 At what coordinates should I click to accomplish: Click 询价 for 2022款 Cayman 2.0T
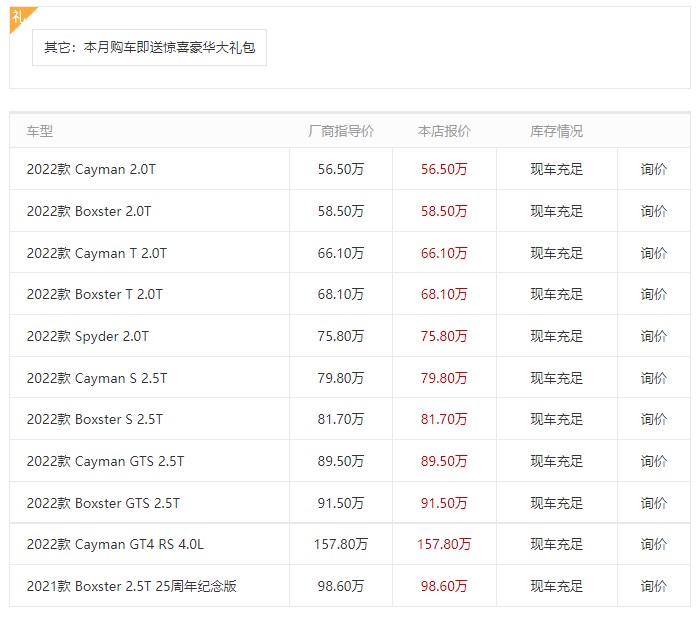pyautogui.click(x=654, y=169)
